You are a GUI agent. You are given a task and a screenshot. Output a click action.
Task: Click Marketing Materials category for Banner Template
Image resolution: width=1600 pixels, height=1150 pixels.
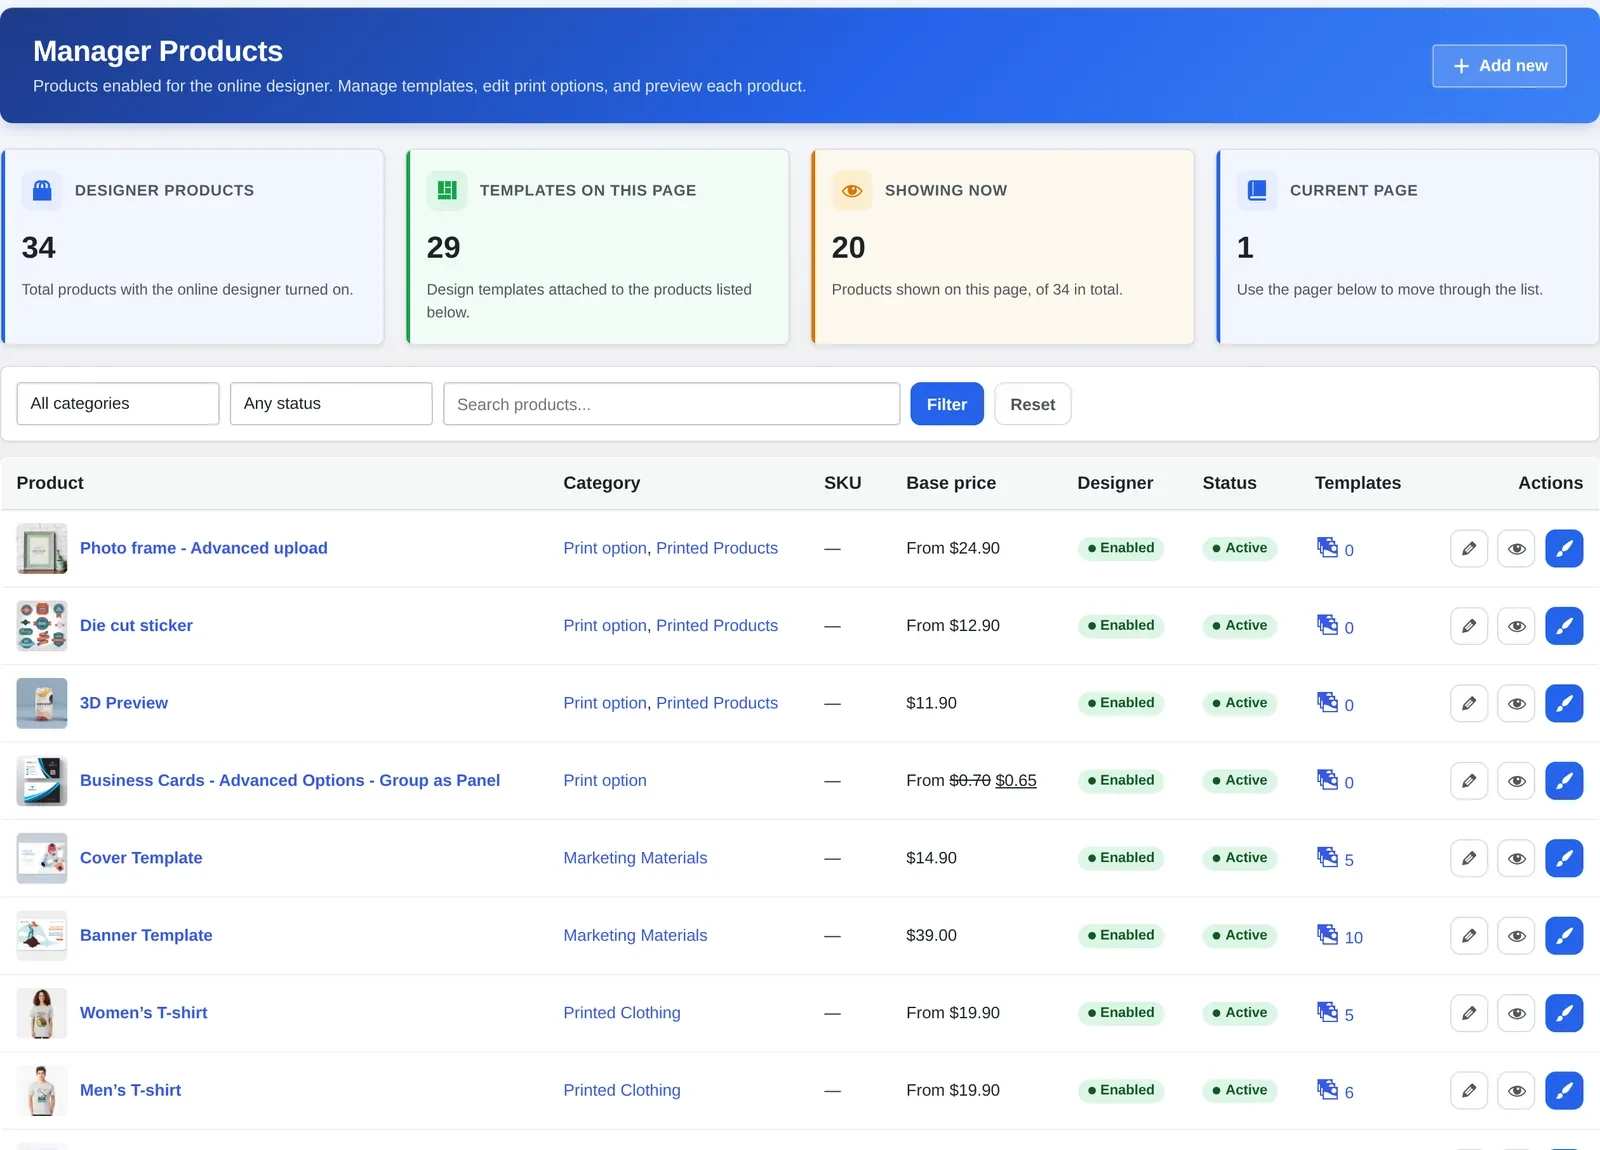coord(635,936)
